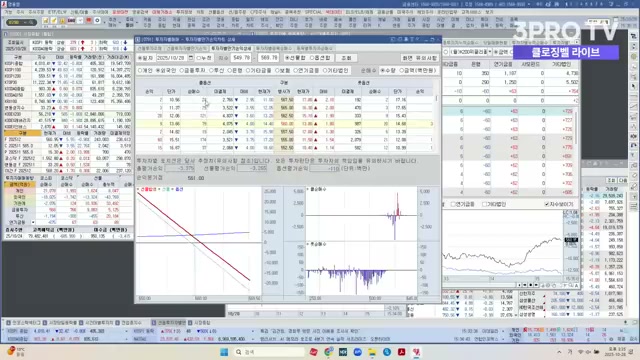Click the circular settings icon in top toolbar
Screen dimensions: 640x360
point(98,21)
